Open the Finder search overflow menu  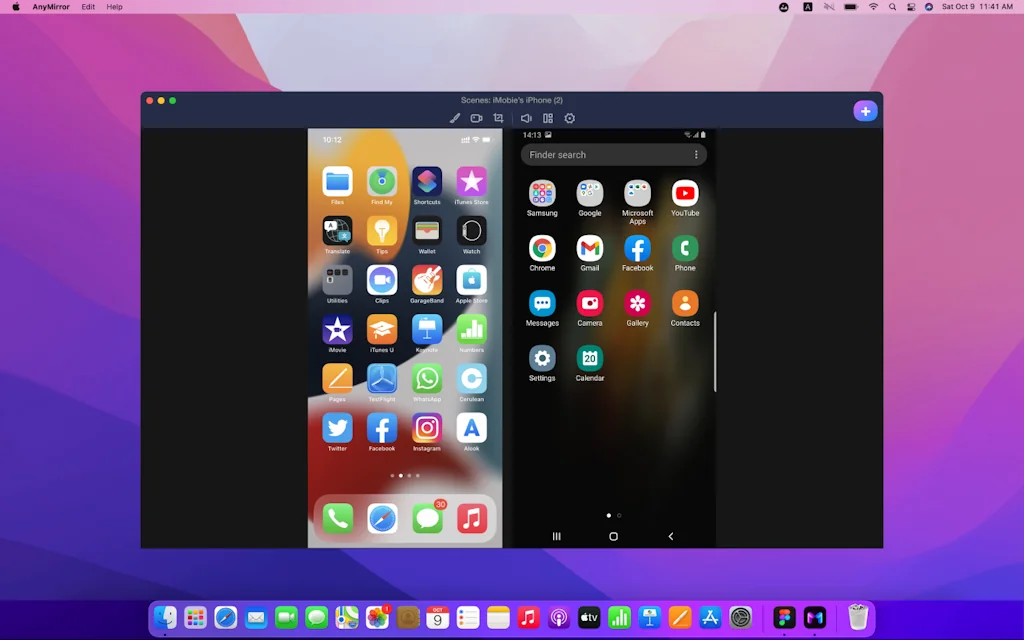pos(697,154)
